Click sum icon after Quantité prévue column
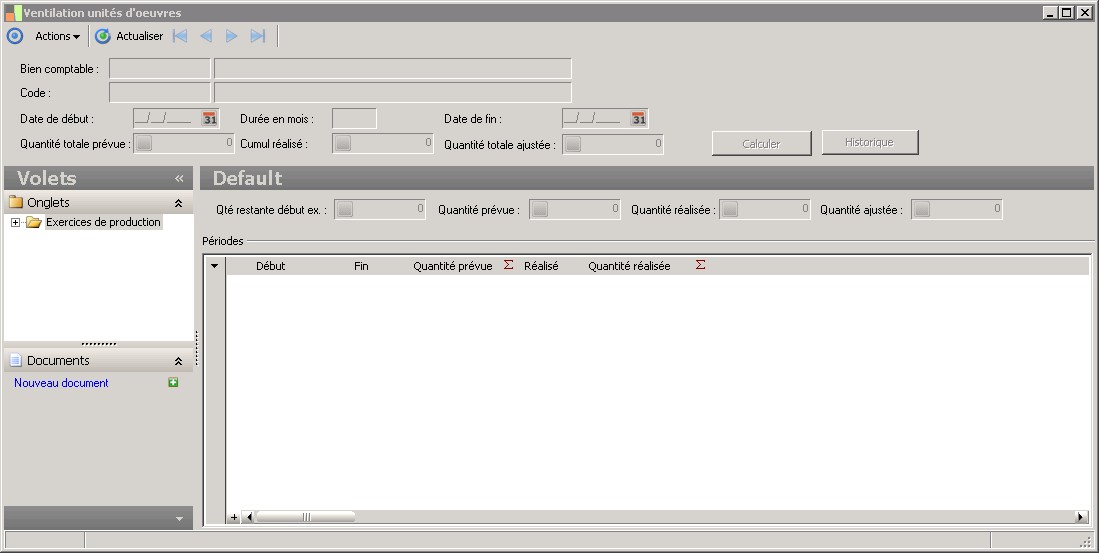 [509, 265]
